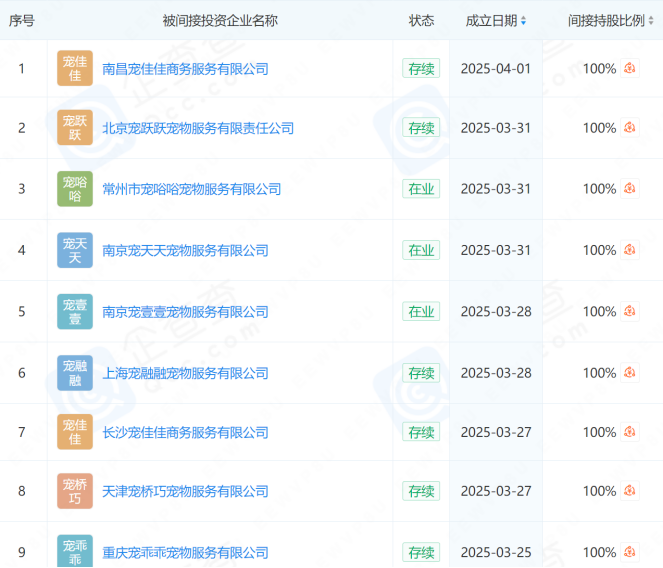Screen dimensions: 663x568
Task: Open 南昌宠佳佳商务服务有限公司 link
Action: (x=186, y=69)
